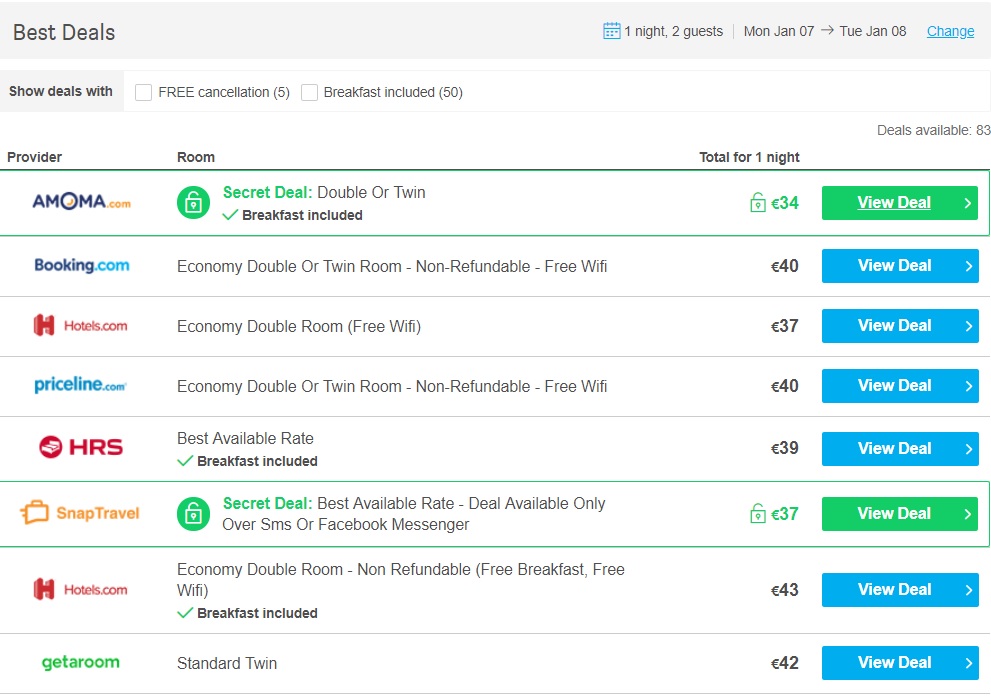991x697 pixels.
Task: View the AMOMA.com Secret Deal
Action: click(899, 203)
